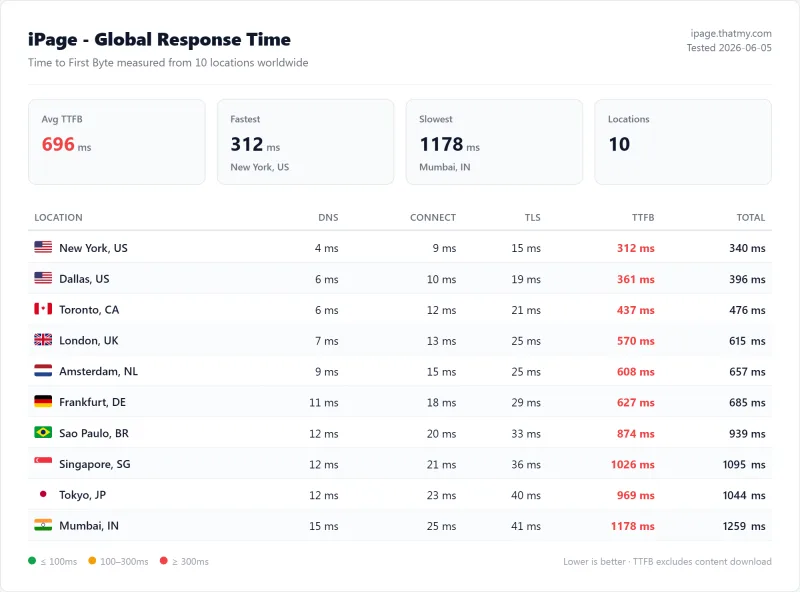800x592 pixels.
Task: Click the New York, US location name
Action: click(x=93, y=248)
